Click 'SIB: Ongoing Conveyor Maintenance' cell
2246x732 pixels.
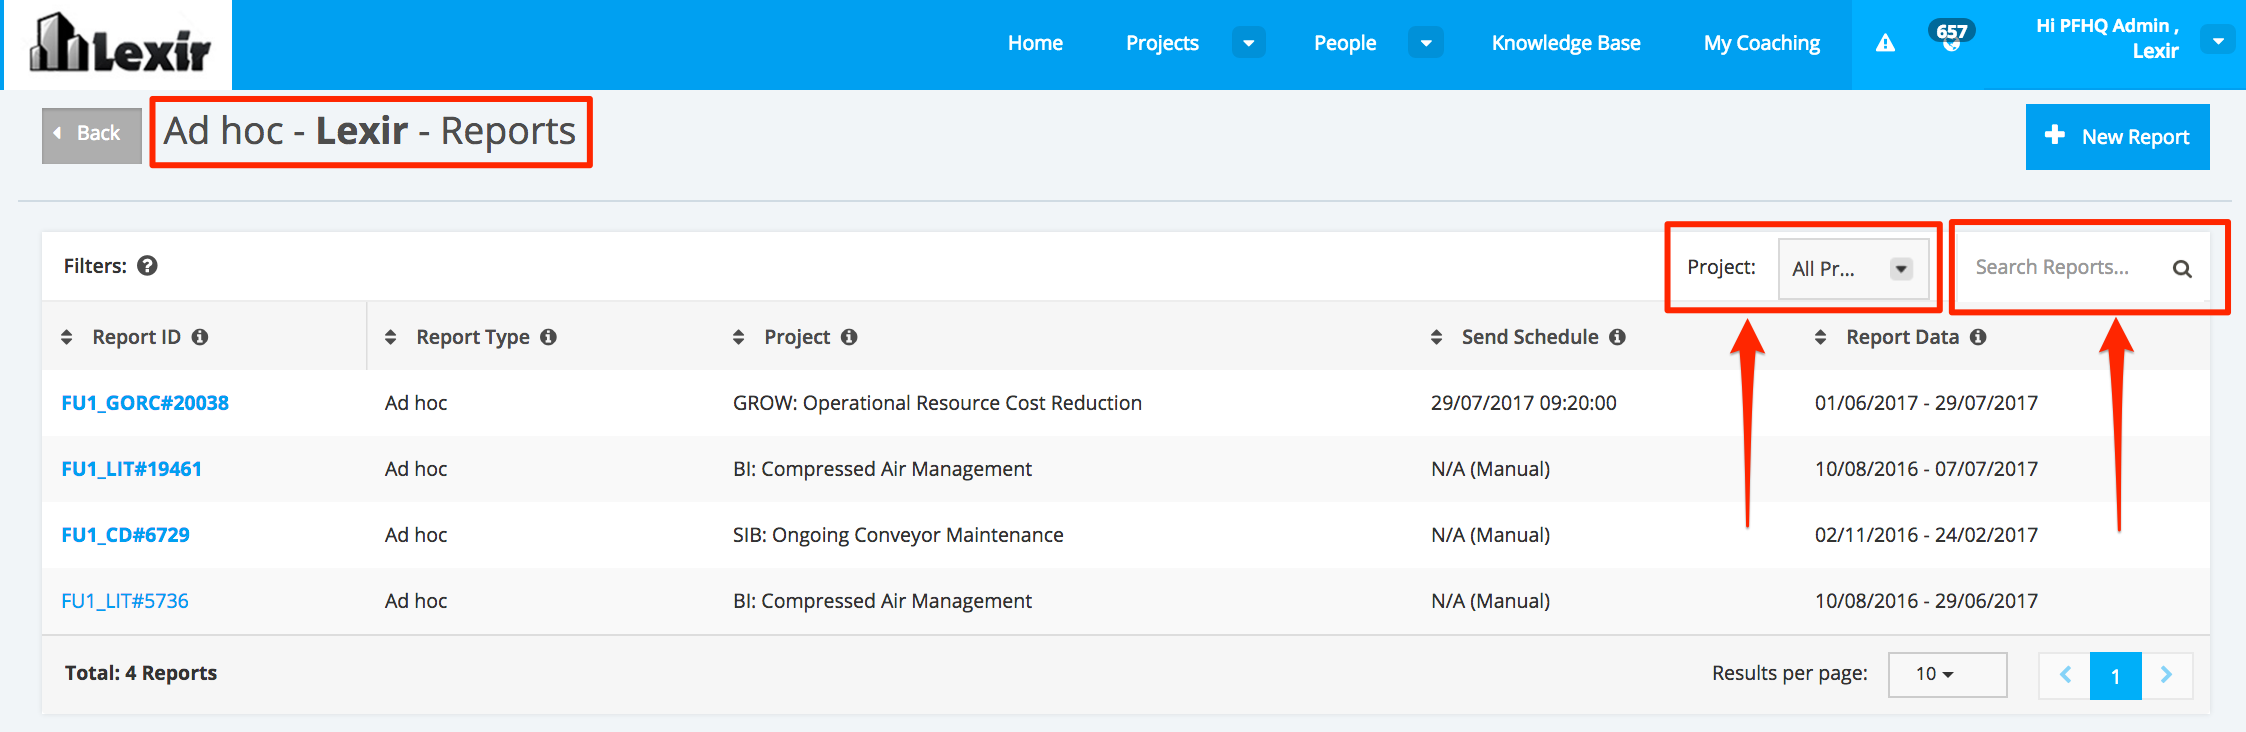click(898, 535)
